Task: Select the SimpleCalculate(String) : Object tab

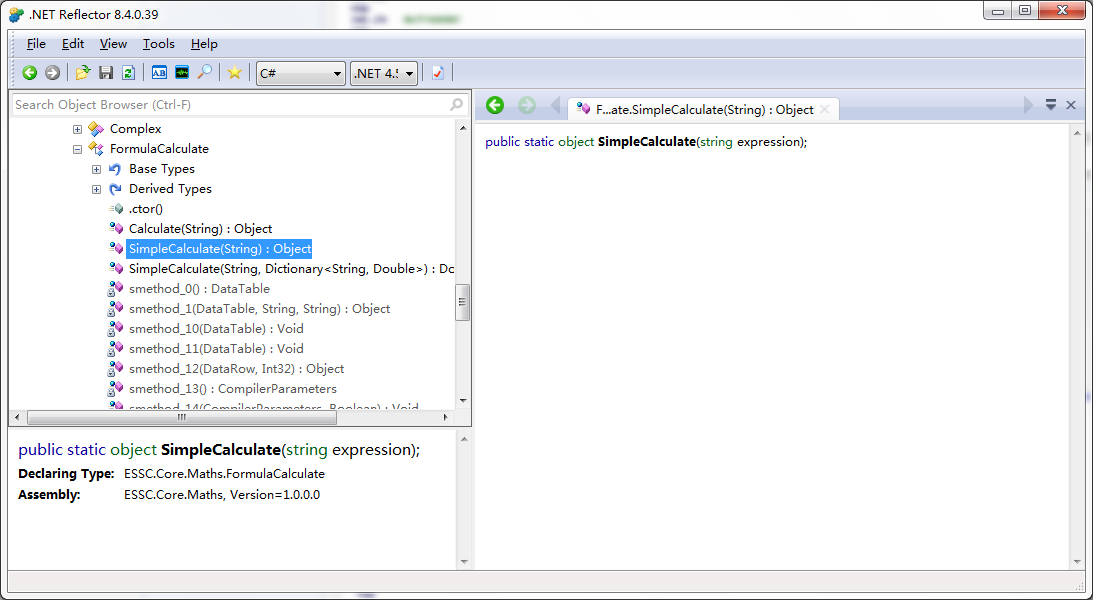Action: pyautogui.click(x=703, y=109)
